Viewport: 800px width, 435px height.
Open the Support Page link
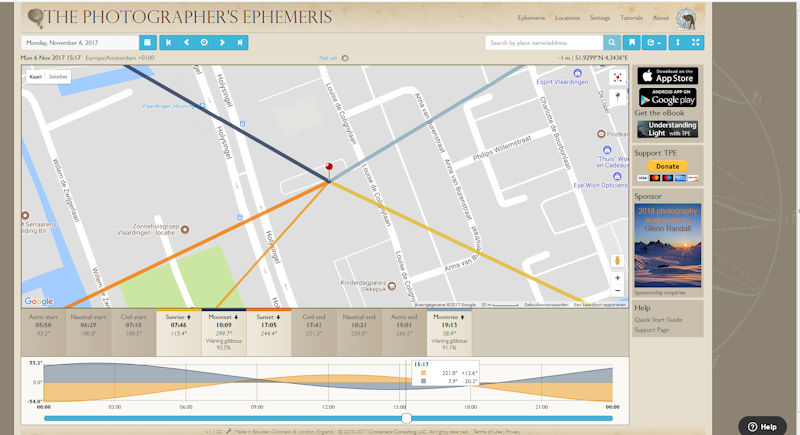point(652,330)
